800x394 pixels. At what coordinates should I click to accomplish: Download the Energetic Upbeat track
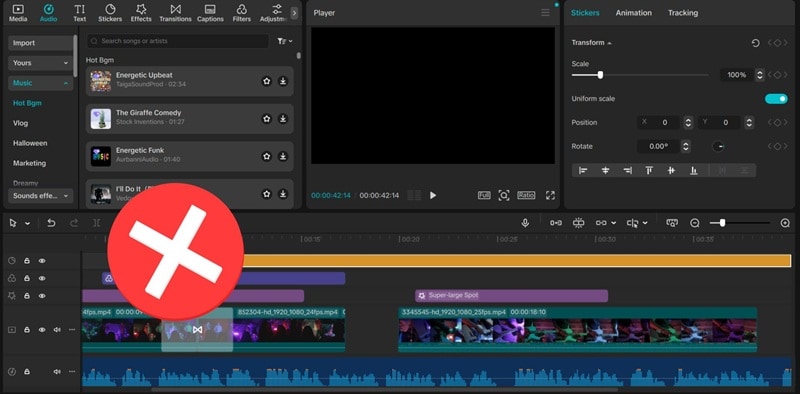pyautogui.click(x=283, y=81)
